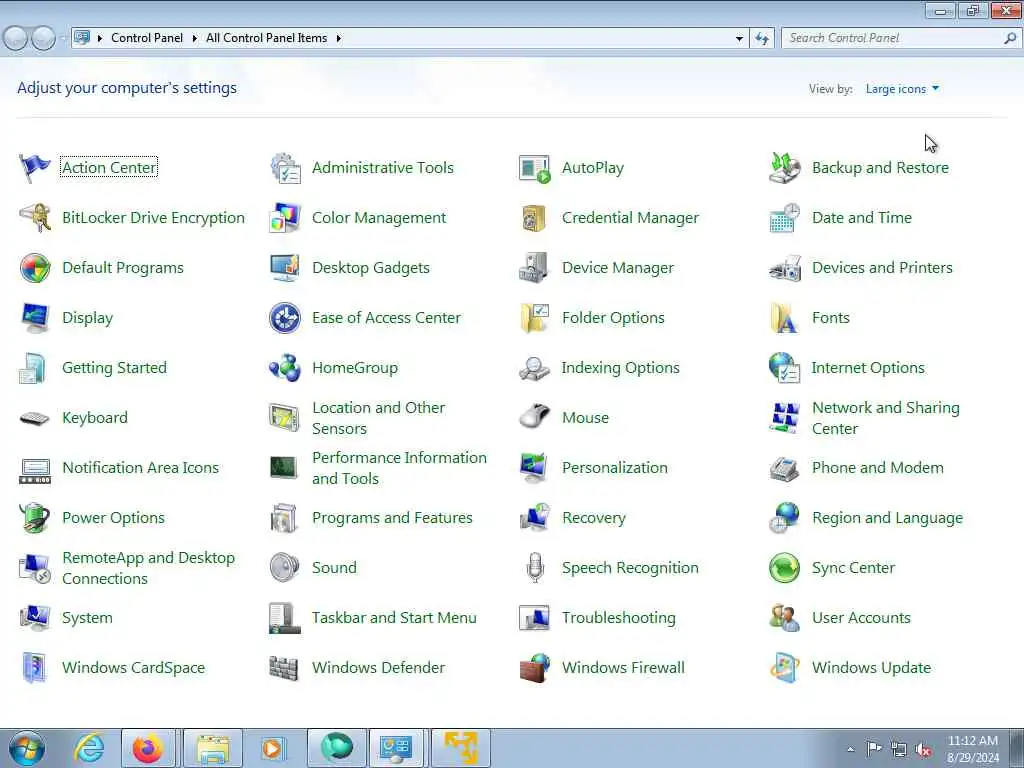Screen dimensions: 1024x768
Task: Open the Internet Options globe icon
Action: click(x=785, y=368)
